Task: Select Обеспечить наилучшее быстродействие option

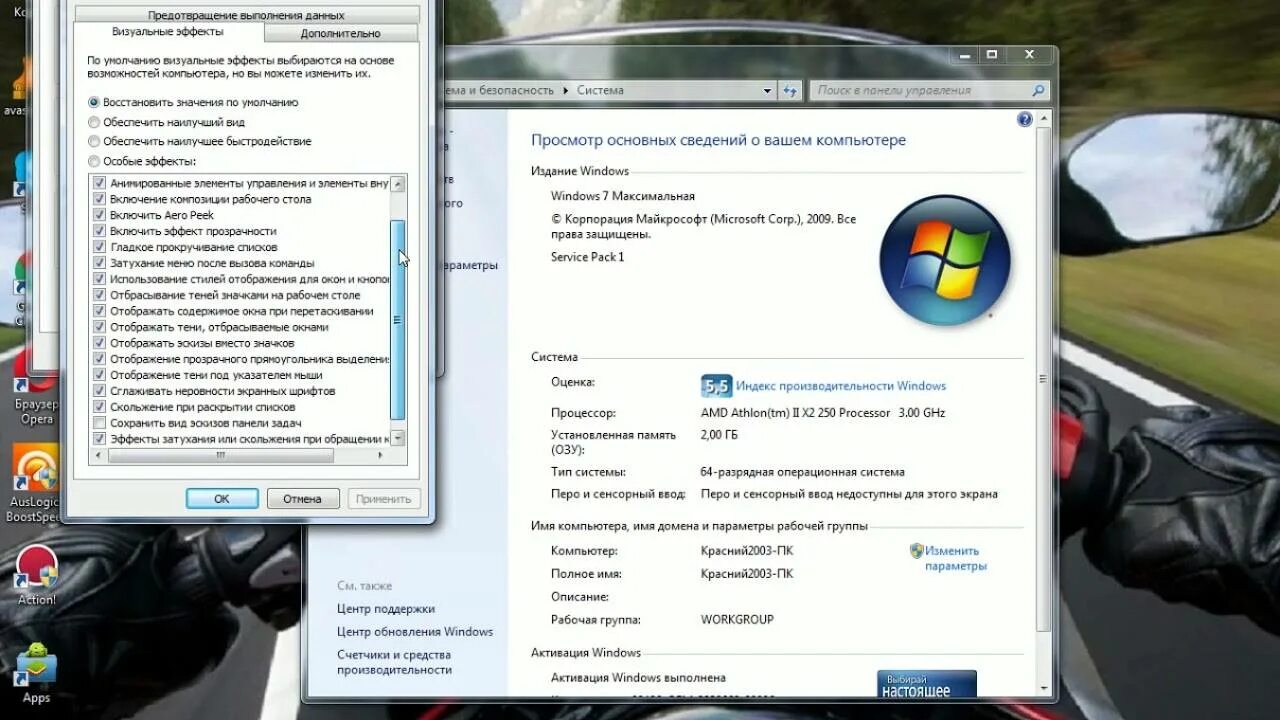Action: (x=92, y=141)
